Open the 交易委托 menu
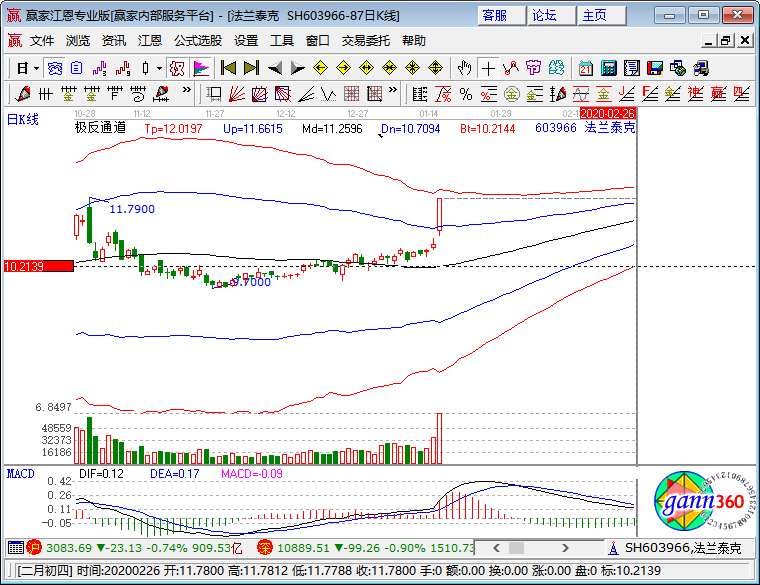Screen dimensions: 760x585 (365, 41)
